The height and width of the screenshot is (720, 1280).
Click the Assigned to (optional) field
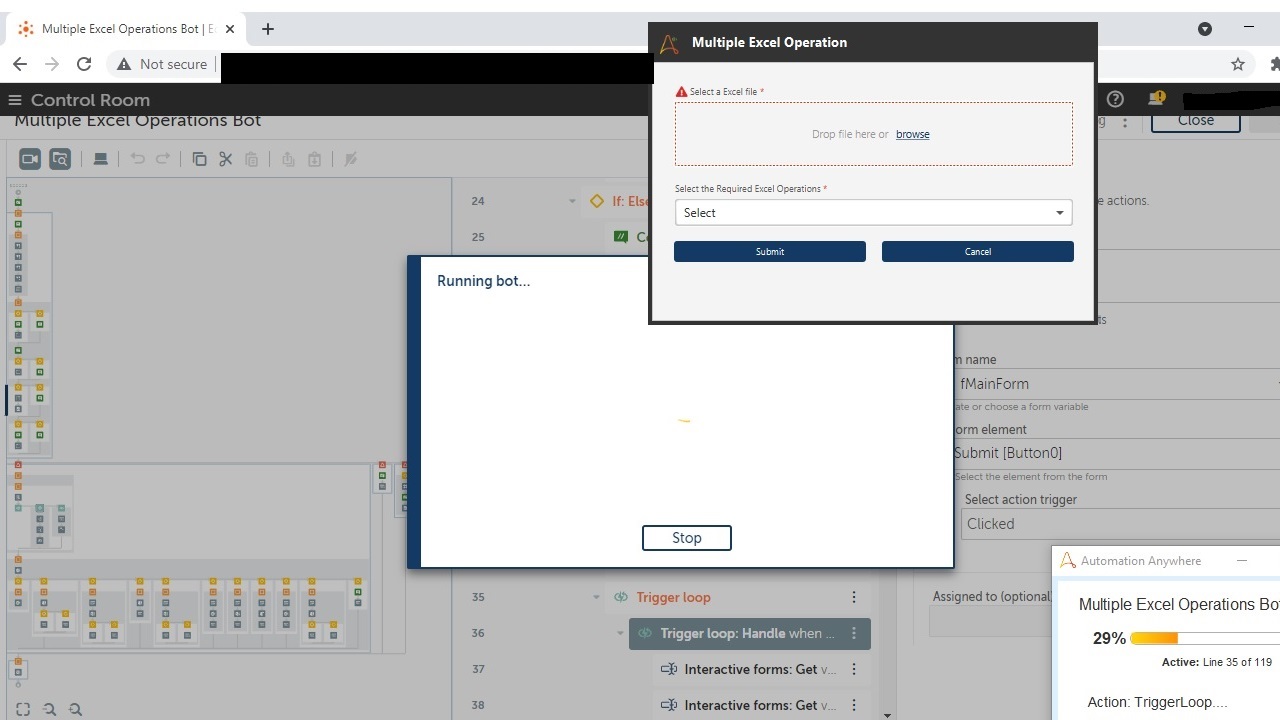point(990,621)
